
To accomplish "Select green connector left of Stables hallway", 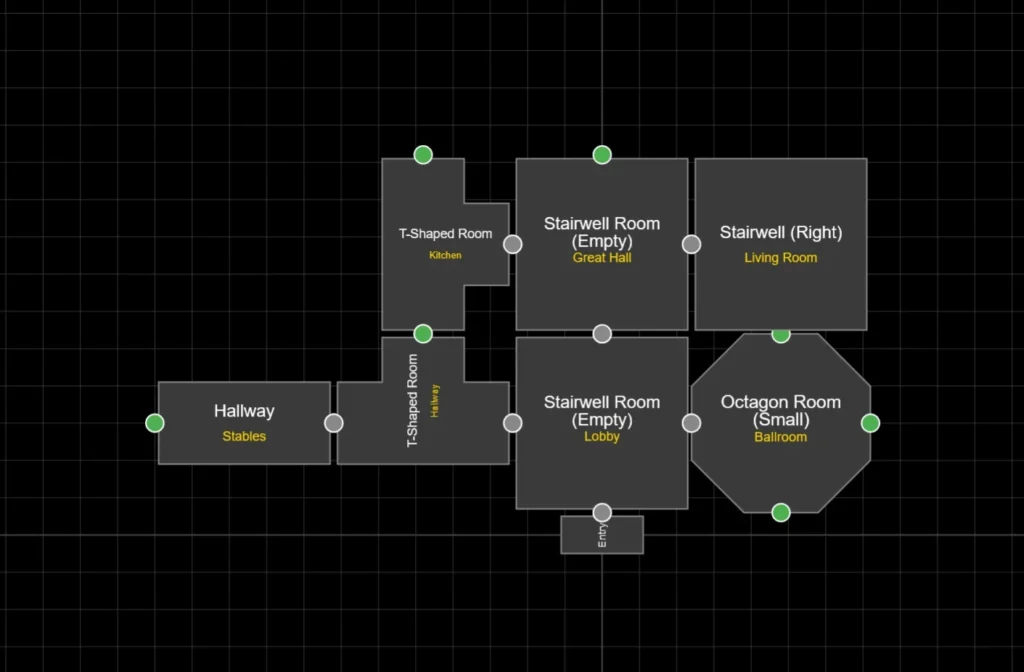I will coord(154,423).
